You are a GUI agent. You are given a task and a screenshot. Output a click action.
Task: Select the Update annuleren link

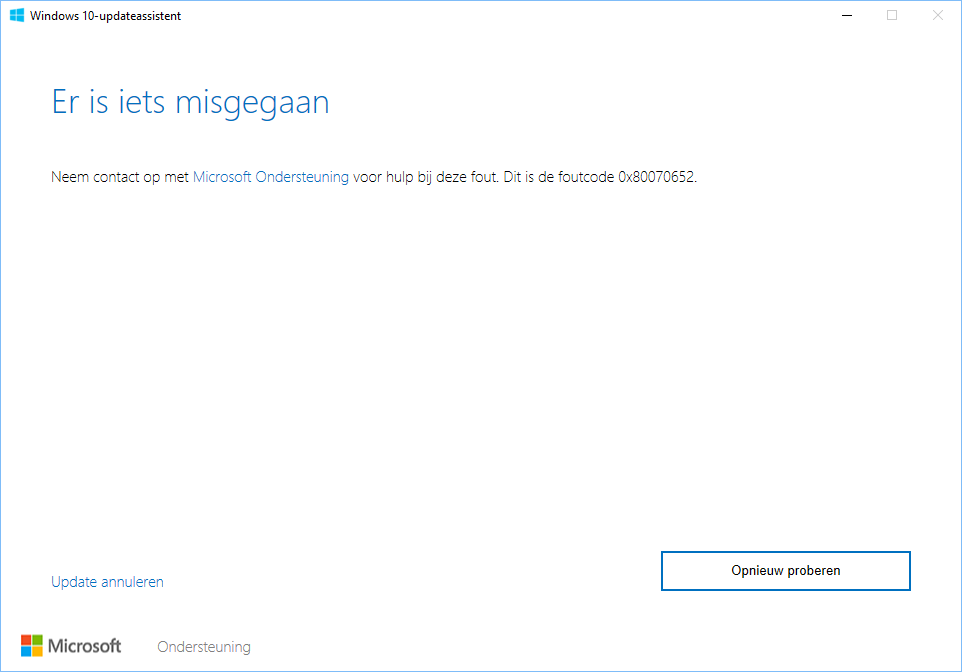click(x=107, y=582)
